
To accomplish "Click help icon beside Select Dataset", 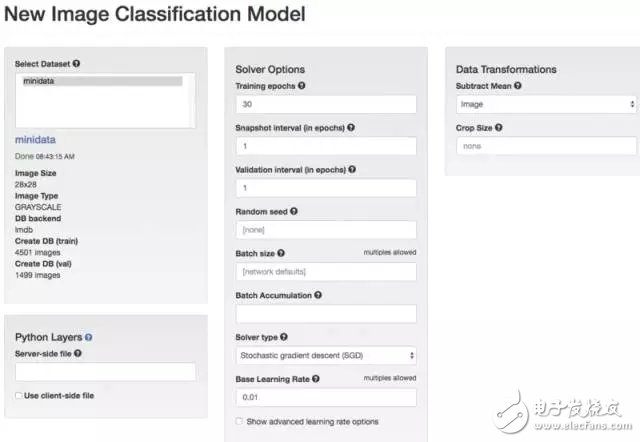I will (77, 64).
